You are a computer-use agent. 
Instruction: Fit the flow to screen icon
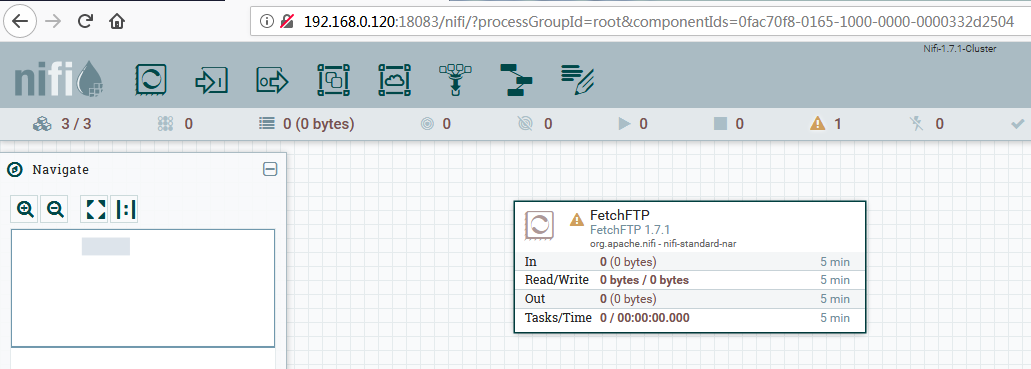(96, 210)
